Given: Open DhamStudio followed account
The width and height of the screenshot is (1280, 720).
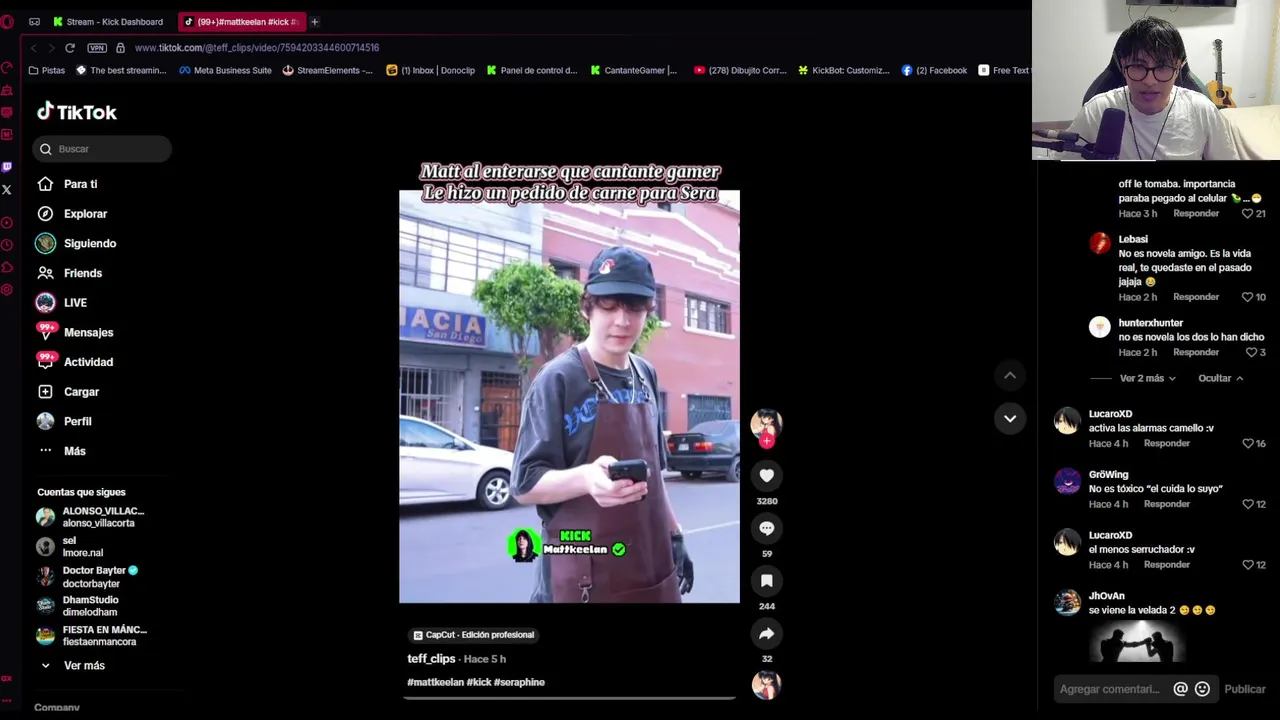Looking at the screenshot, I should (77, 606).
